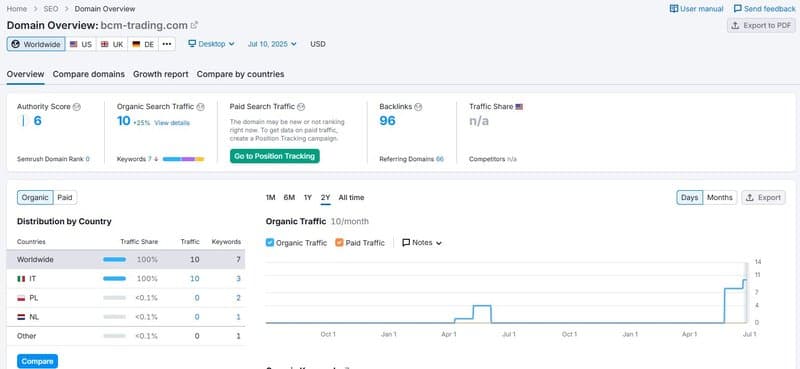Screen dimensions: 800x369
Task: Switch to Paid distribution view
Action: [65, 198]
